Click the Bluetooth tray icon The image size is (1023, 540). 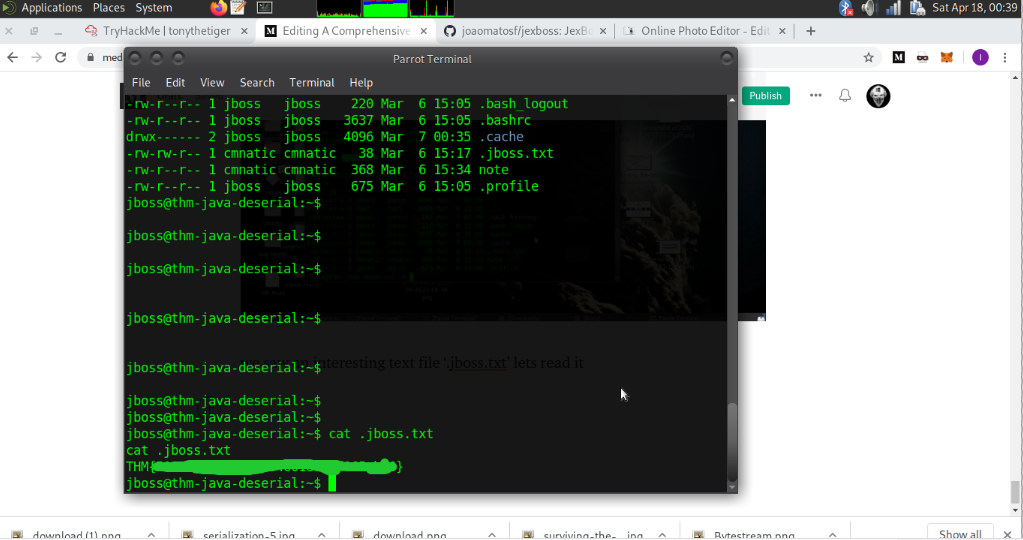click(846, 8)
